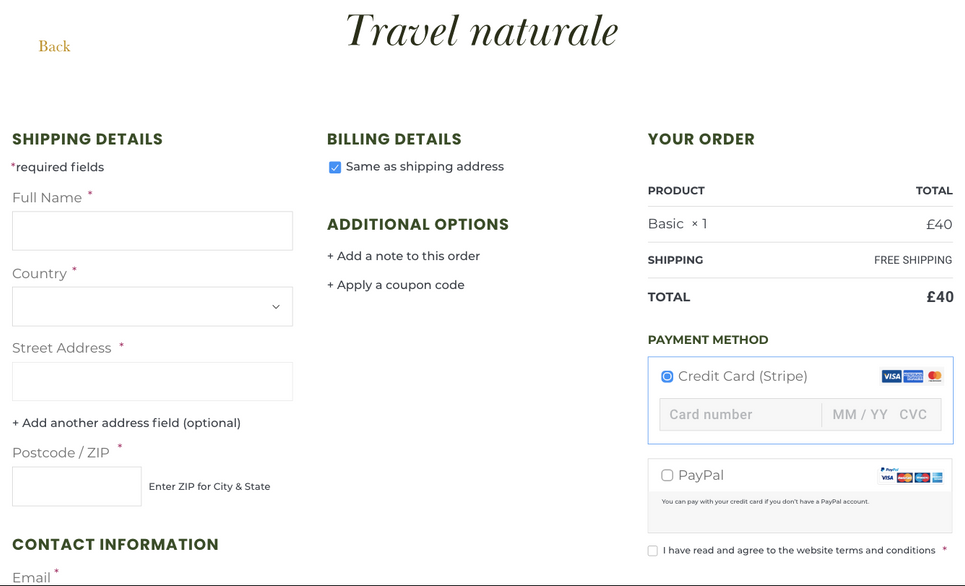Click the CVC field
This screenshot has height=586, width=965.
point(913,414)
